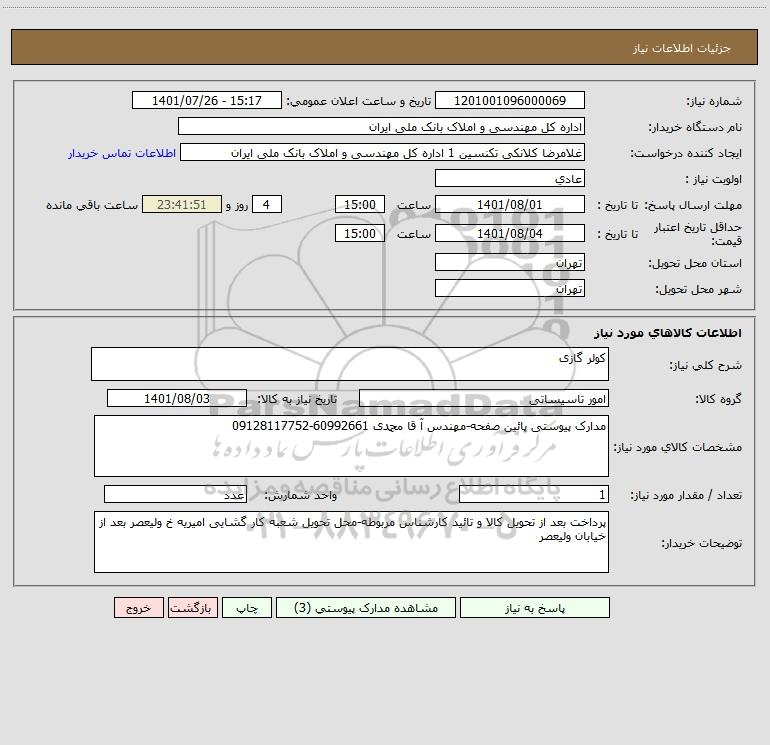The height and width of the screenshot is (745, 770).
Task: Click the گروه کالا field امور تاسیساتی
Action: click(x=484, y=398)
